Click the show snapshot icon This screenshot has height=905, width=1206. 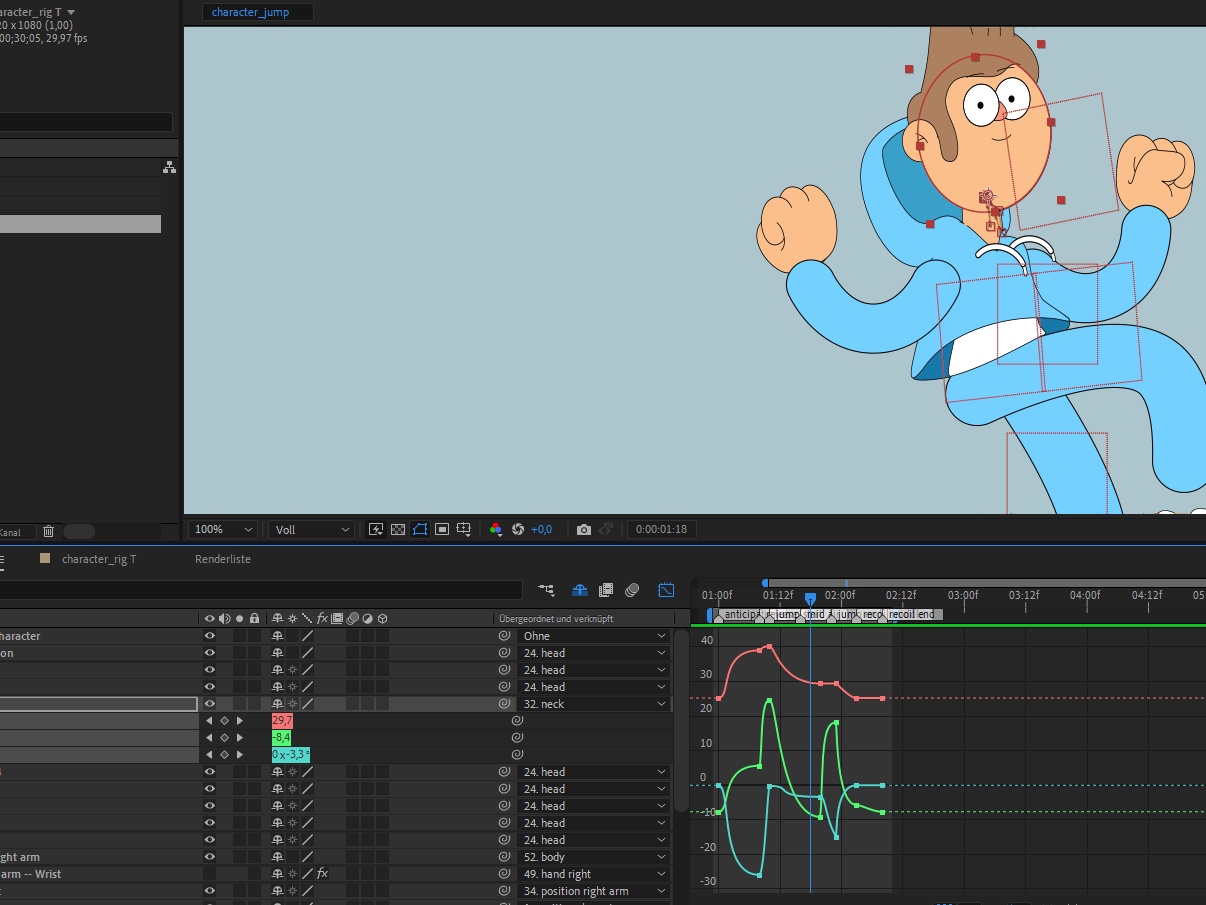point(606,529)
